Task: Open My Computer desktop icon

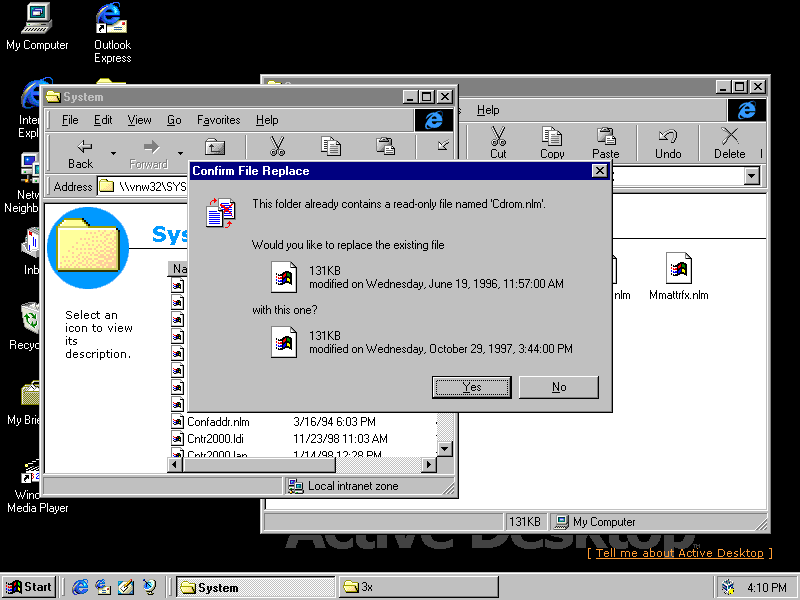Action: [x=37, y=27]
